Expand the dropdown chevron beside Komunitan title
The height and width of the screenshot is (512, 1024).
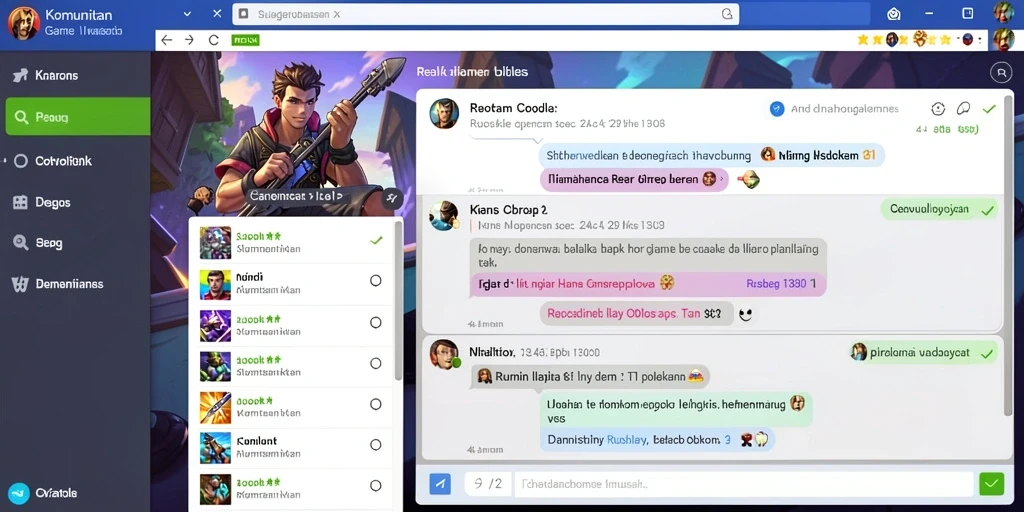tap(187, 14)
